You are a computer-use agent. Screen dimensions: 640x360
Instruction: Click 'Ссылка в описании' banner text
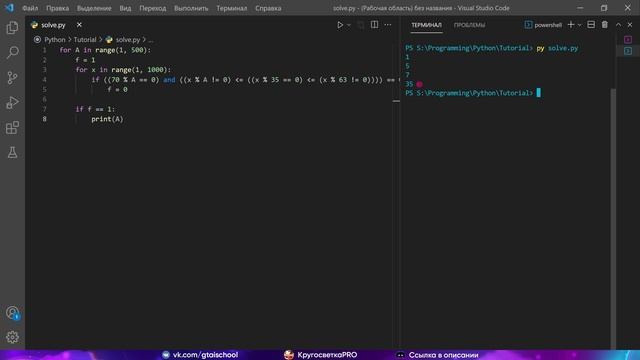(443, 355)
